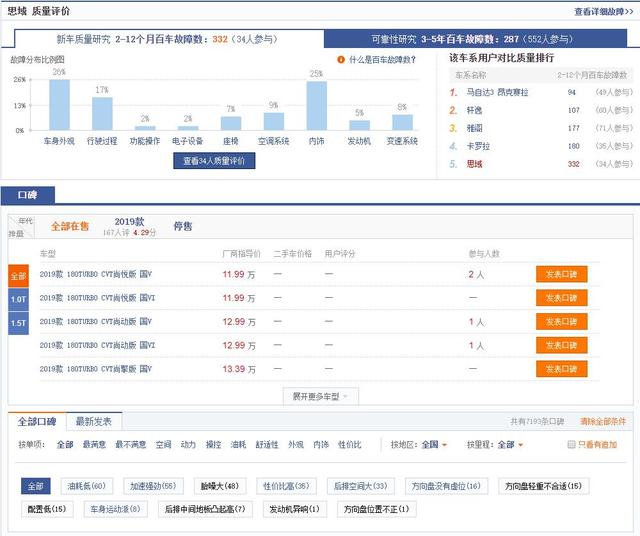This screenshot has width=640, height=536.
Task: Filter reviews by 性价比
Action: [350, 445]
